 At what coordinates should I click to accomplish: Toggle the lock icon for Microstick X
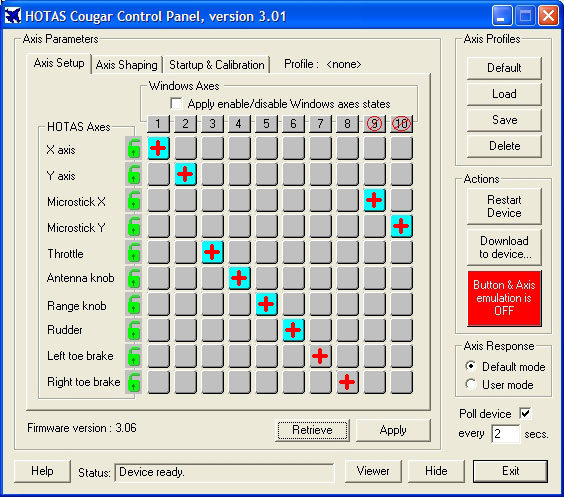click(x=133, y=200)
